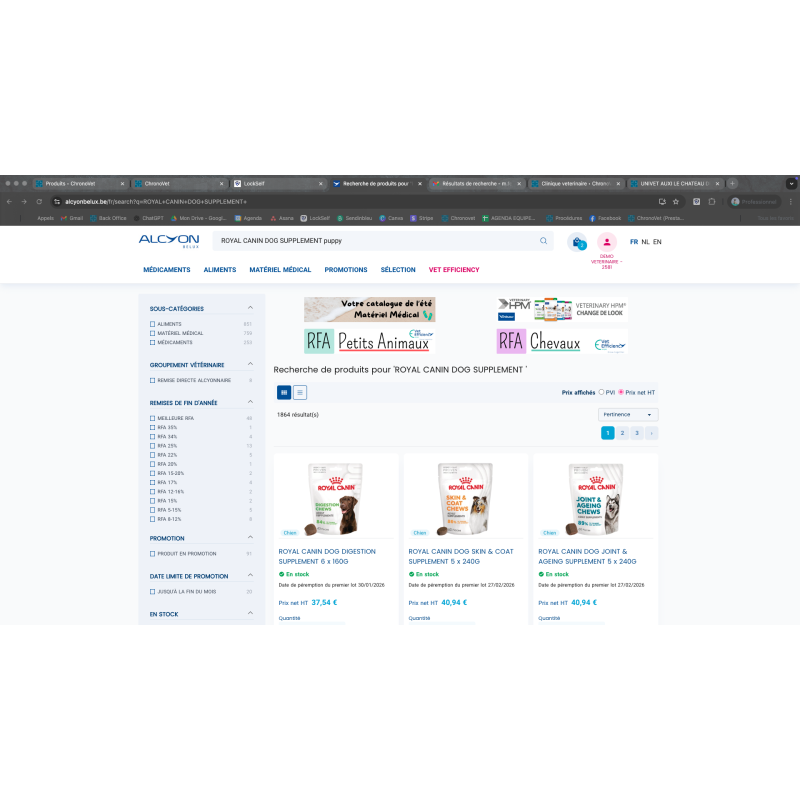Screen dimensions: 800x800
Task: Open the Facebook bookmark
Action: (x=605, y=218)
